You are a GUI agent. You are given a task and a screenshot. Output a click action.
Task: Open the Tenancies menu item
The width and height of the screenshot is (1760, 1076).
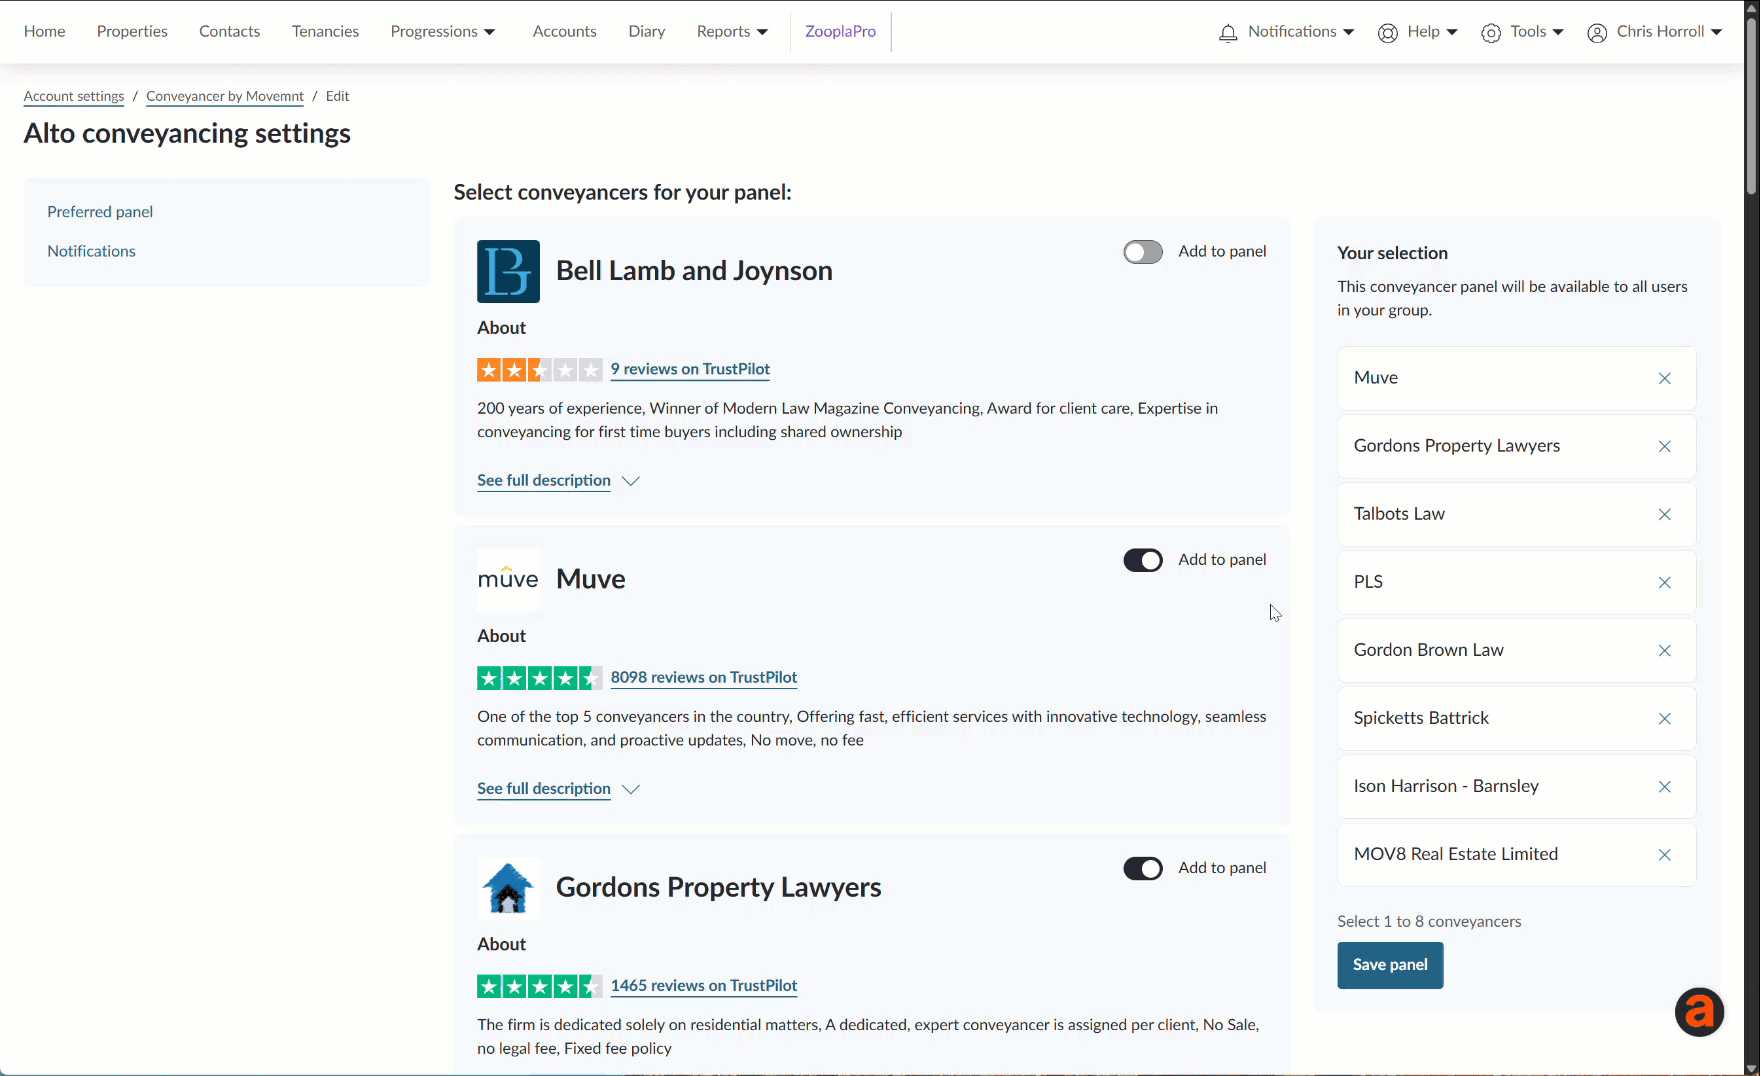tap(325, 32)
